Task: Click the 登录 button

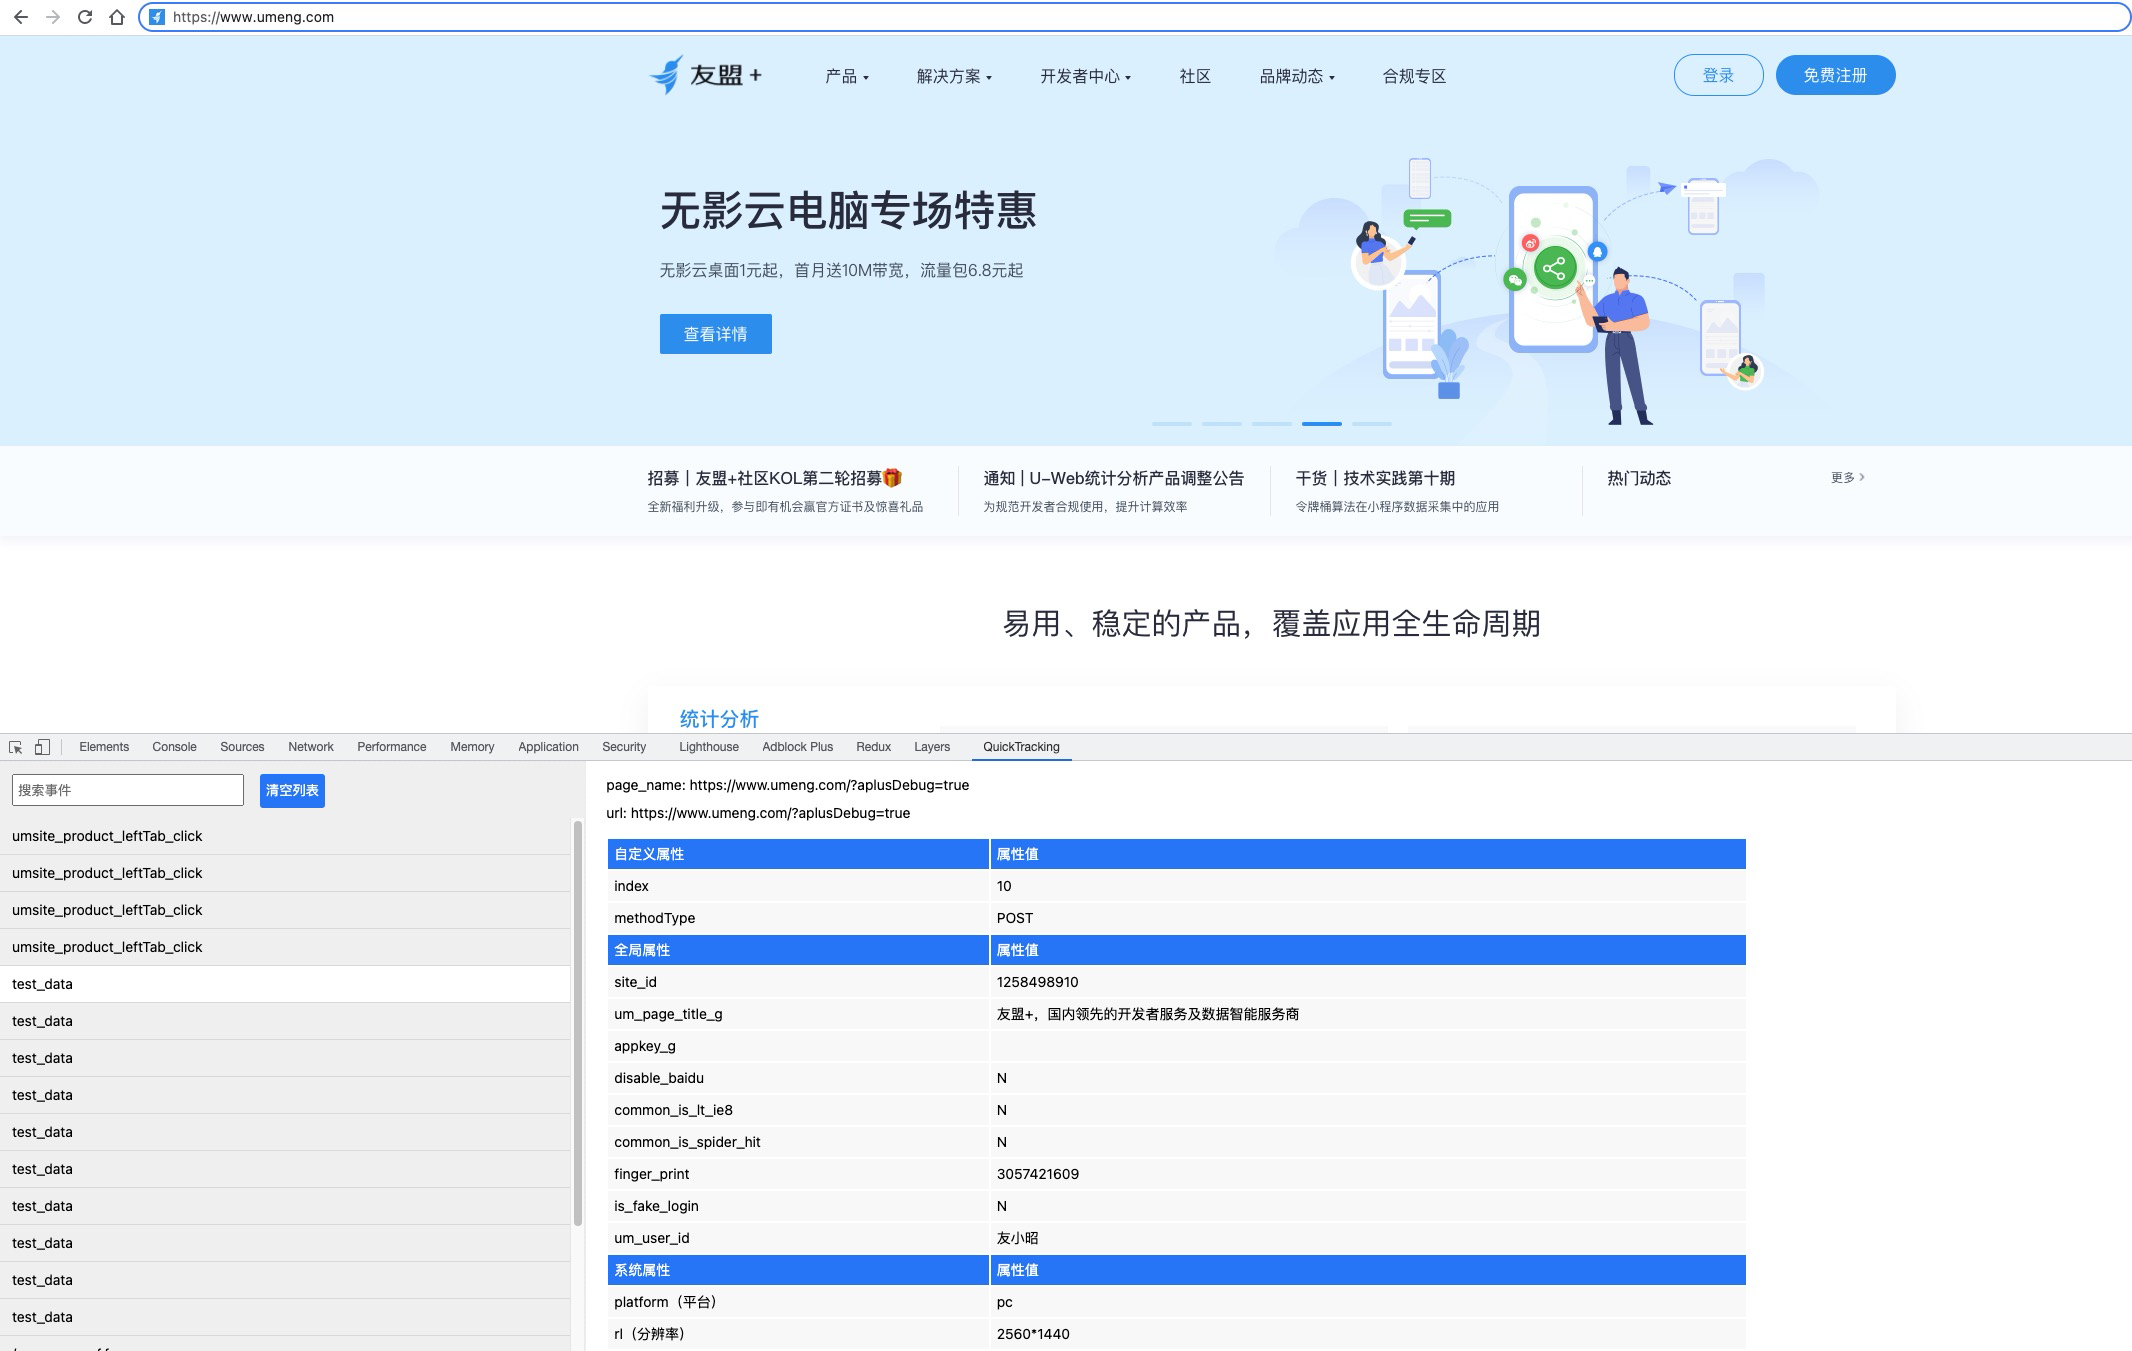Action: pyautogui.click(x=1718, y=75)
